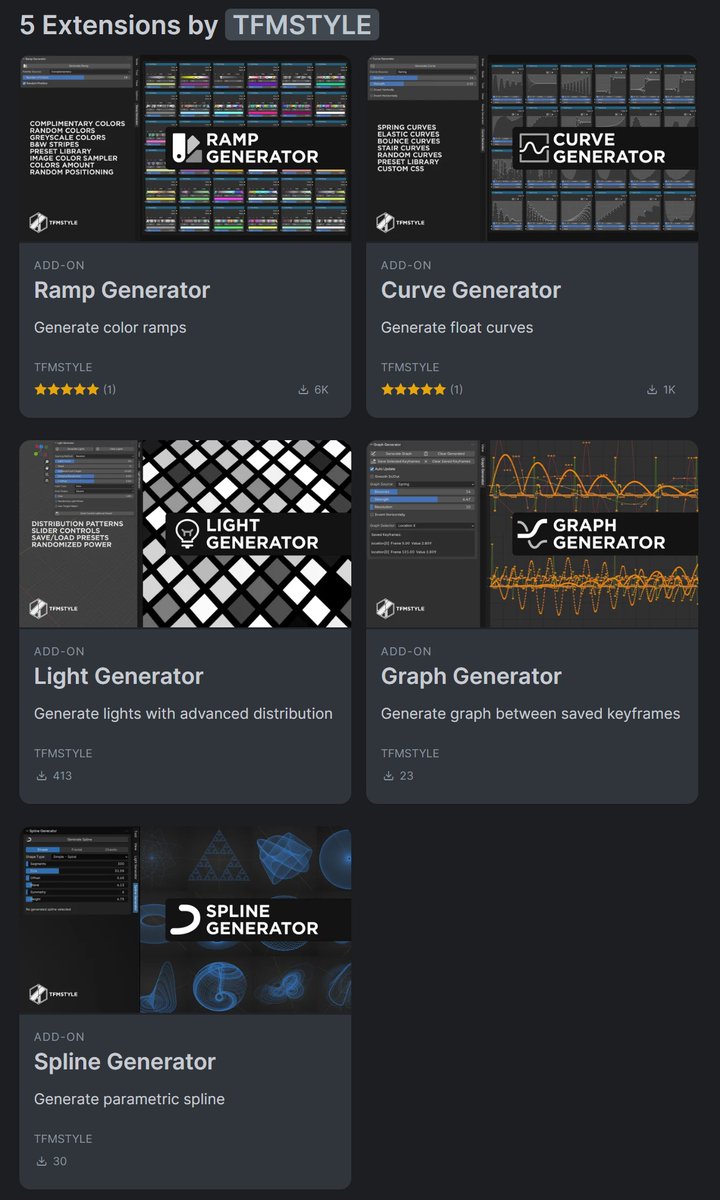Screen dimensions: 720x1200
Task: Click the Spline Generator title link
Action: tap(125, 1062)
